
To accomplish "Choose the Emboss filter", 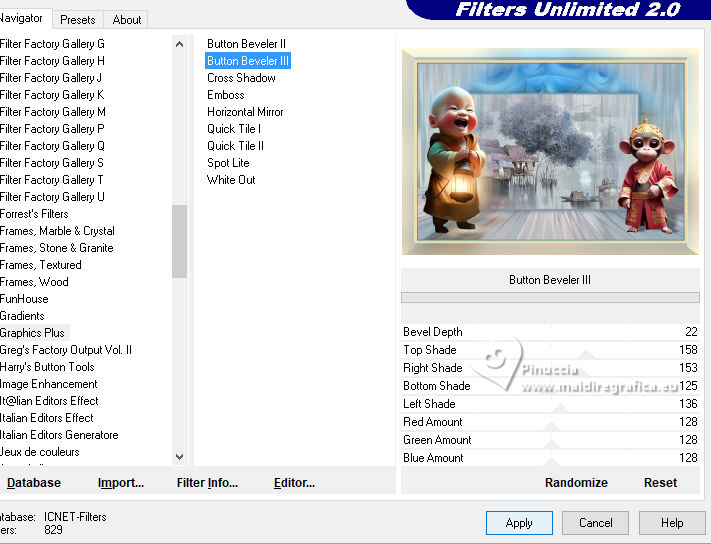I will point(225,95).
